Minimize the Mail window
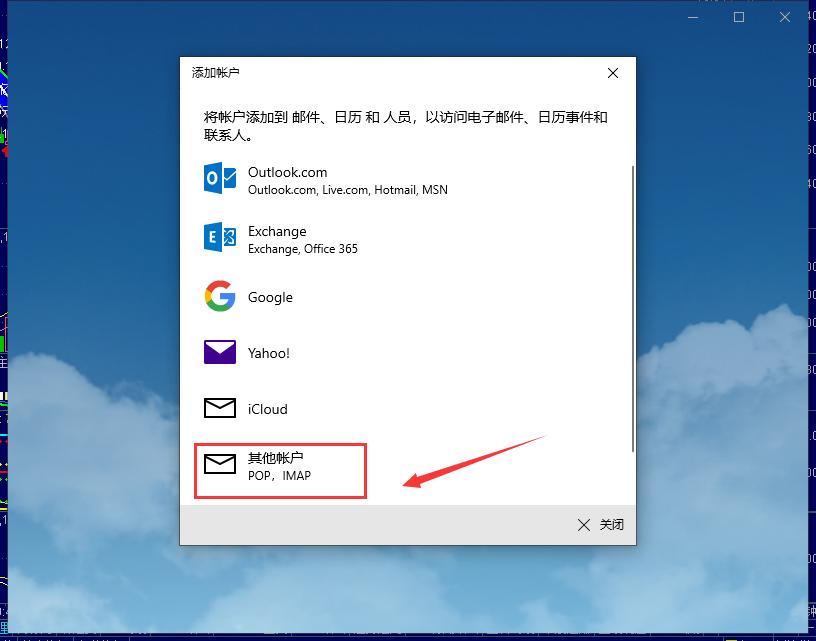 pos(693,17)
